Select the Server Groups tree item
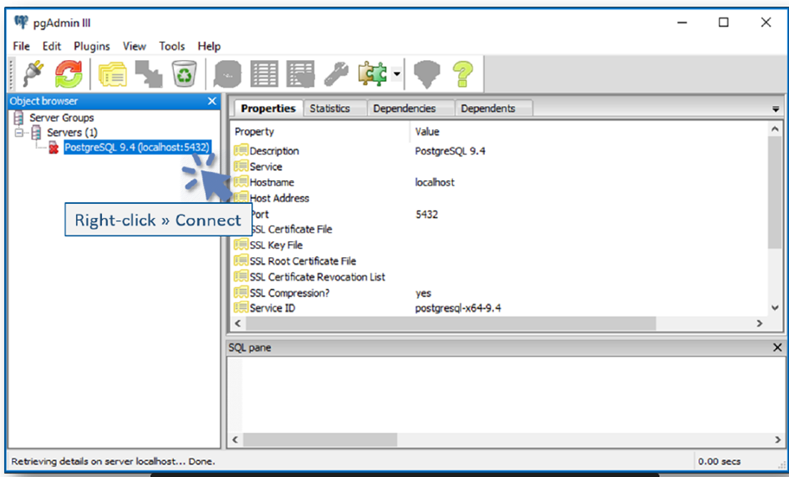This screenshot has height=477, width=789. [x=61, y=118]
